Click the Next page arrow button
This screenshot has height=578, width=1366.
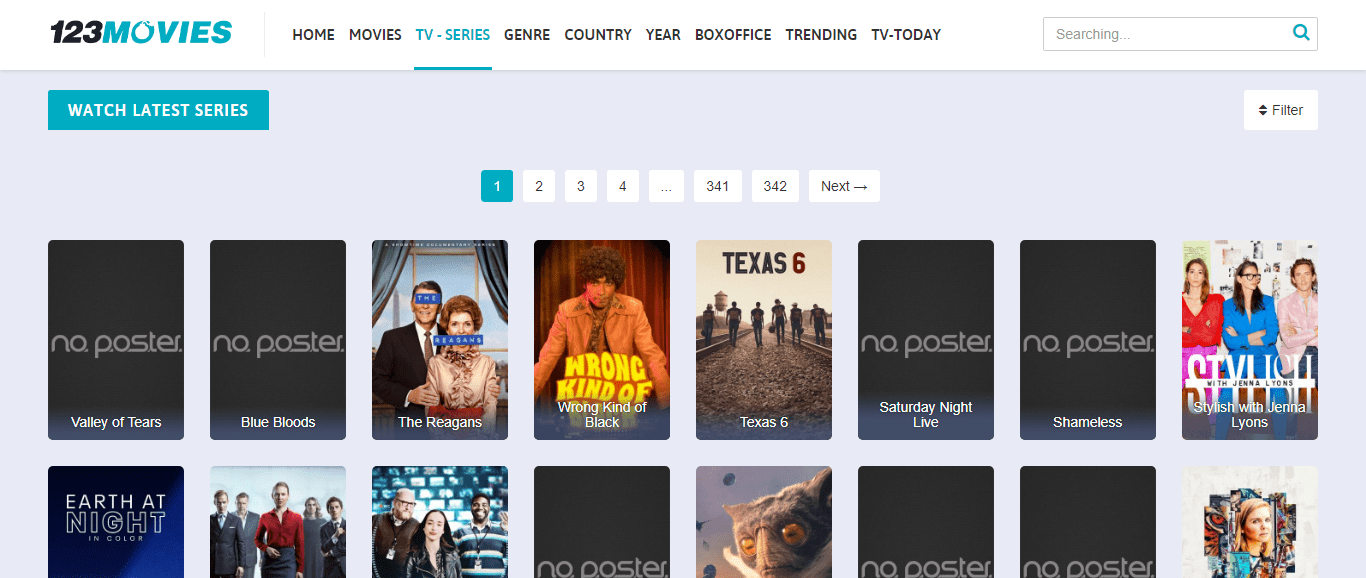tap(844, 186)
